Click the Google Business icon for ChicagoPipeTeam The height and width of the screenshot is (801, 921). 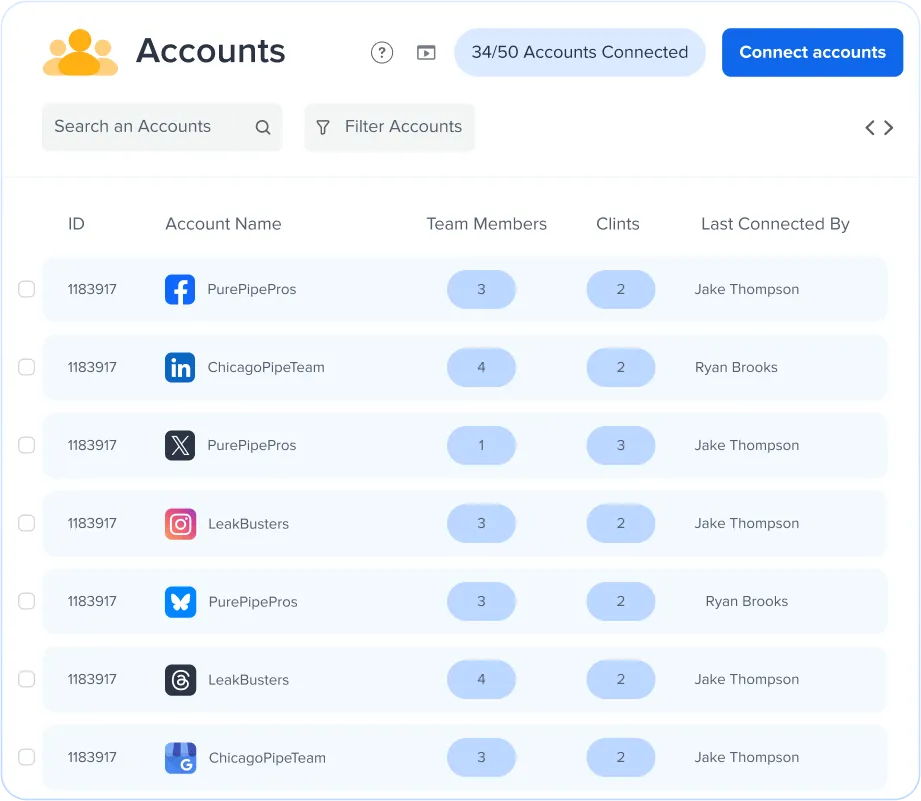180,757
